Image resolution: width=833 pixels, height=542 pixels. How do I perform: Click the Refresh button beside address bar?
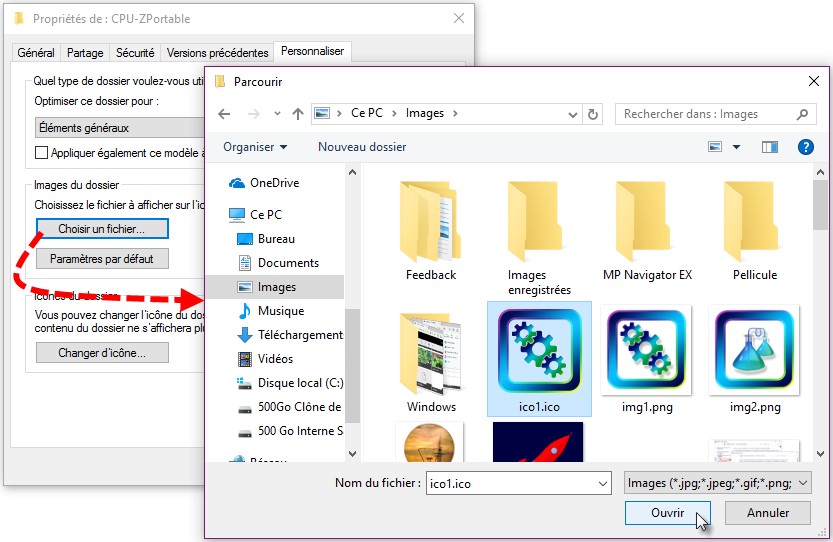click(593, 114)
